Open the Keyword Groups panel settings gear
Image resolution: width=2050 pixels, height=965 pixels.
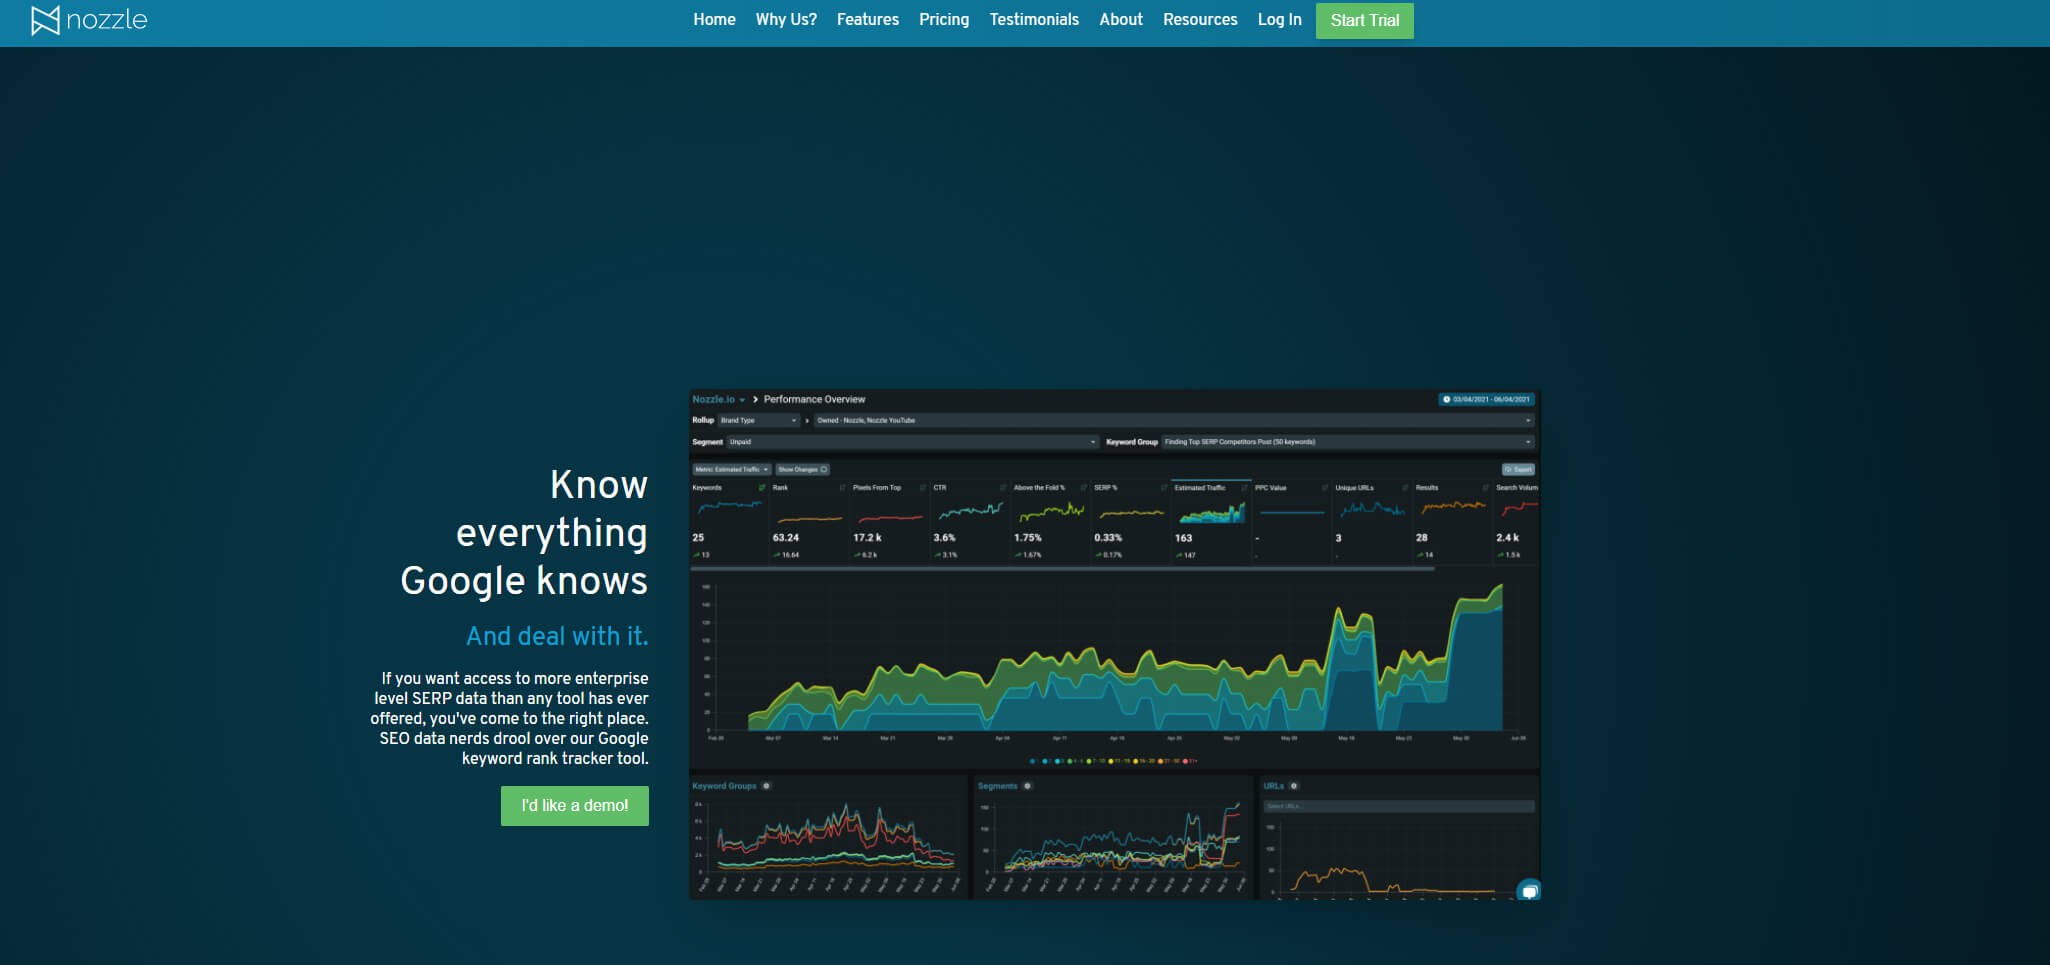tap(767, 786)
